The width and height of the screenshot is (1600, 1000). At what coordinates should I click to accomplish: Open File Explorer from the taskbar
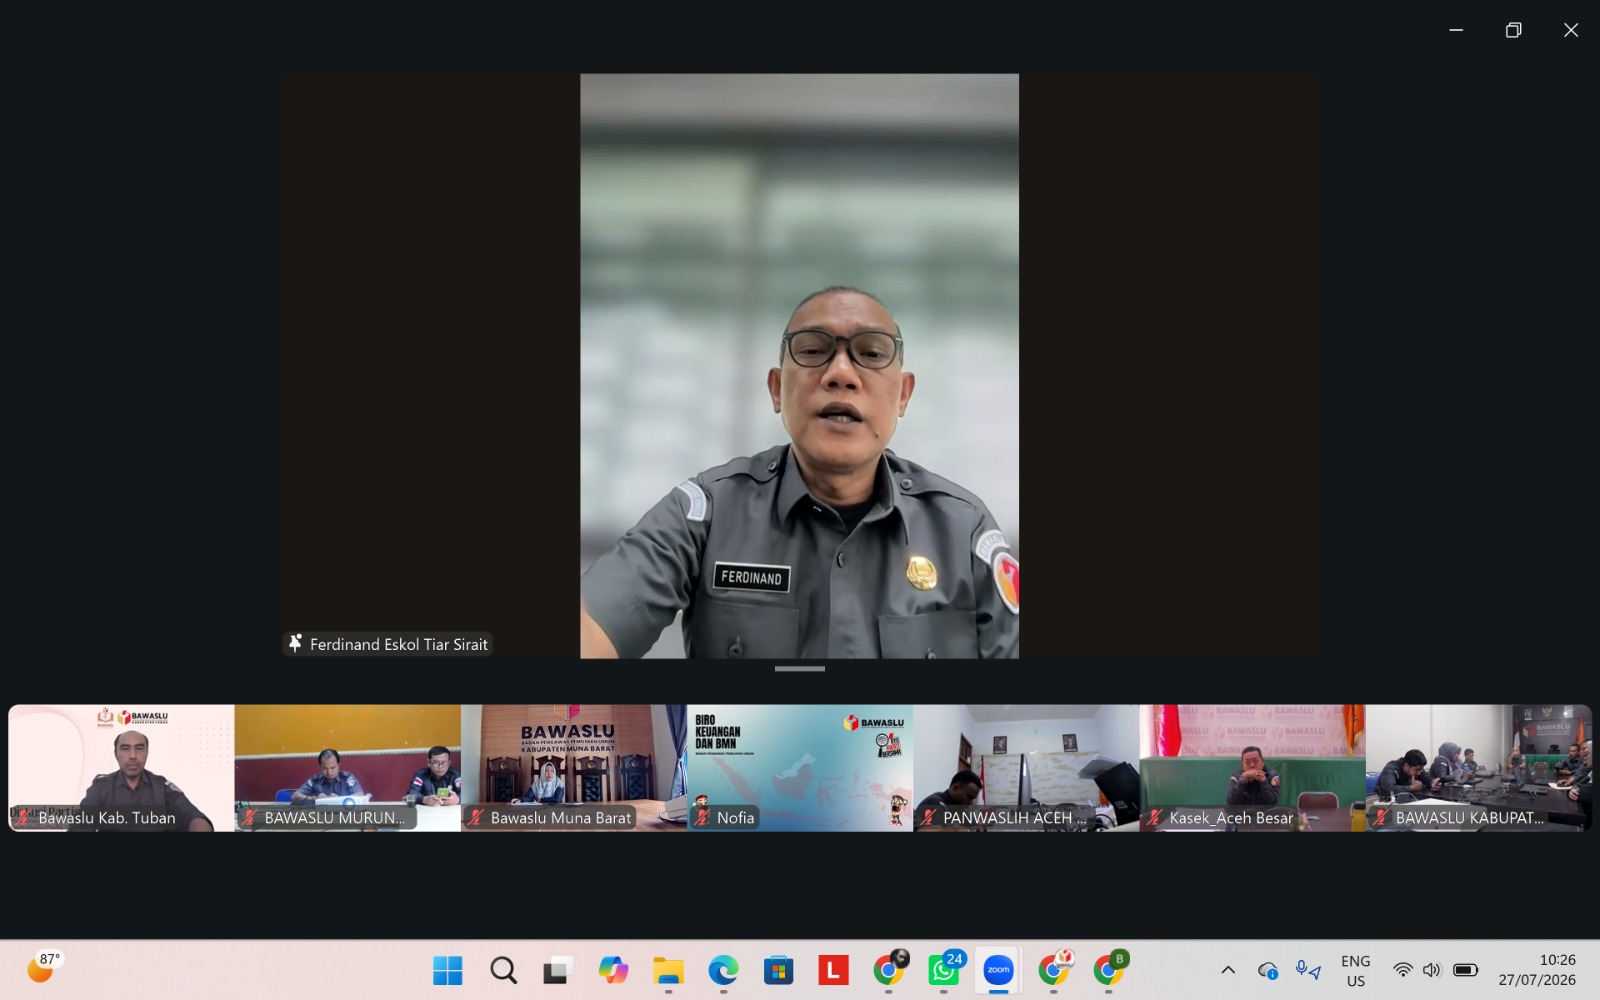(x=668, y=970)
